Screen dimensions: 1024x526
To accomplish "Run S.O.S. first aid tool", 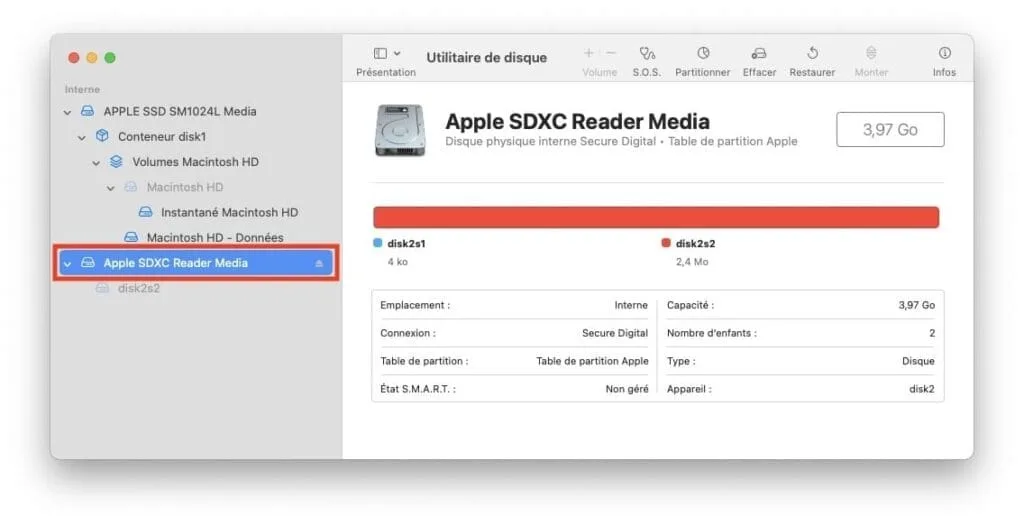I will 647,61.
